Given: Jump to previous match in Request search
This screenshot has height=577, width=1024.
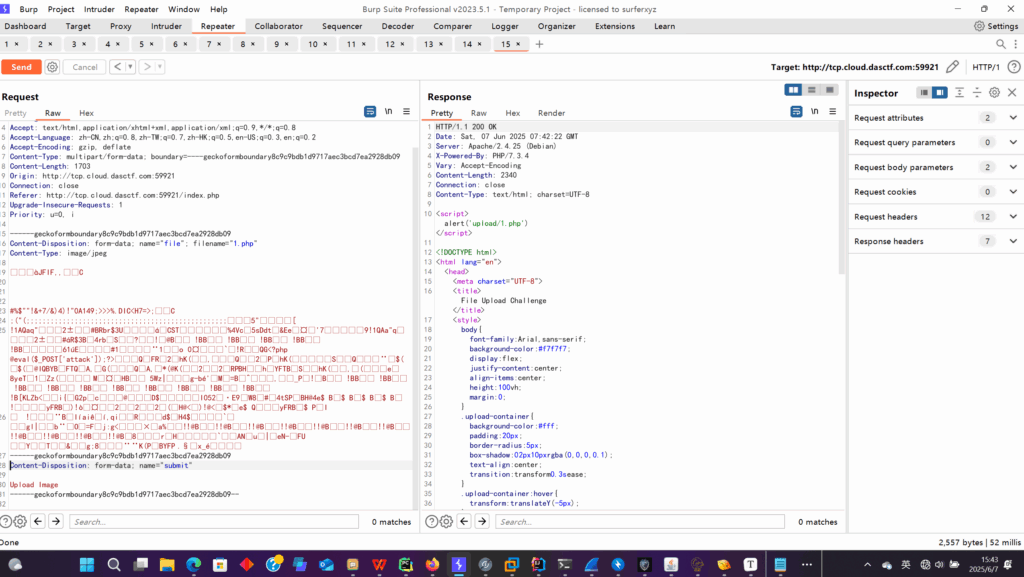Looking at the screenshot, I should pyautogui.click(x=38, y=522).
